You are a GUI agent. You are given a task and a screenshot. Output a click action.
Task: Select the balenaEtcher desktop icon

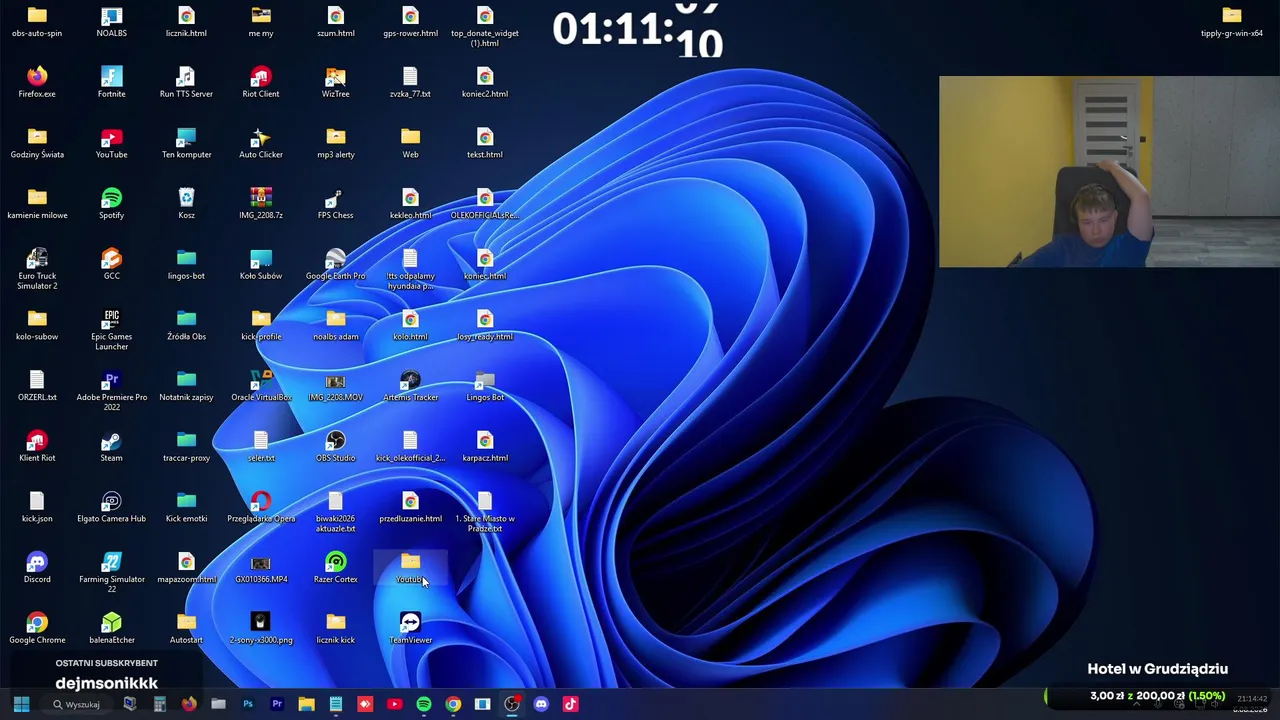point(111,628)
